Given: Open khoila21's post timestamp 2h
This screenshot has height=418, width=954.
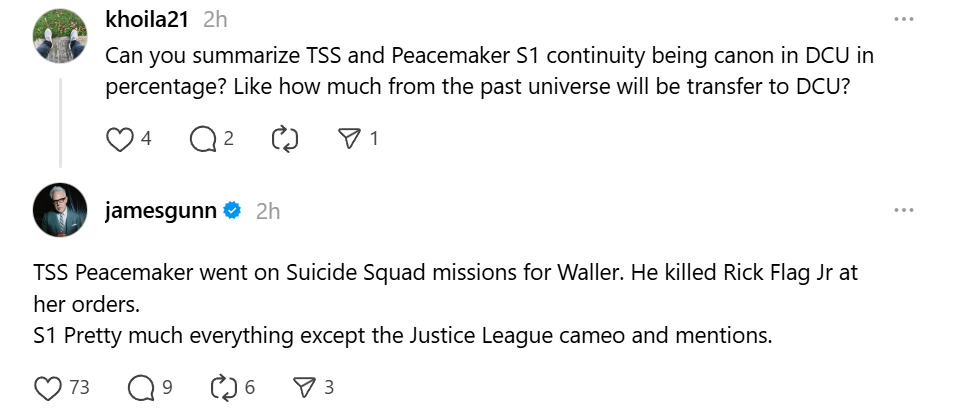Looking at the screenshot, I should pyautogui.click(x=214, y=19).
